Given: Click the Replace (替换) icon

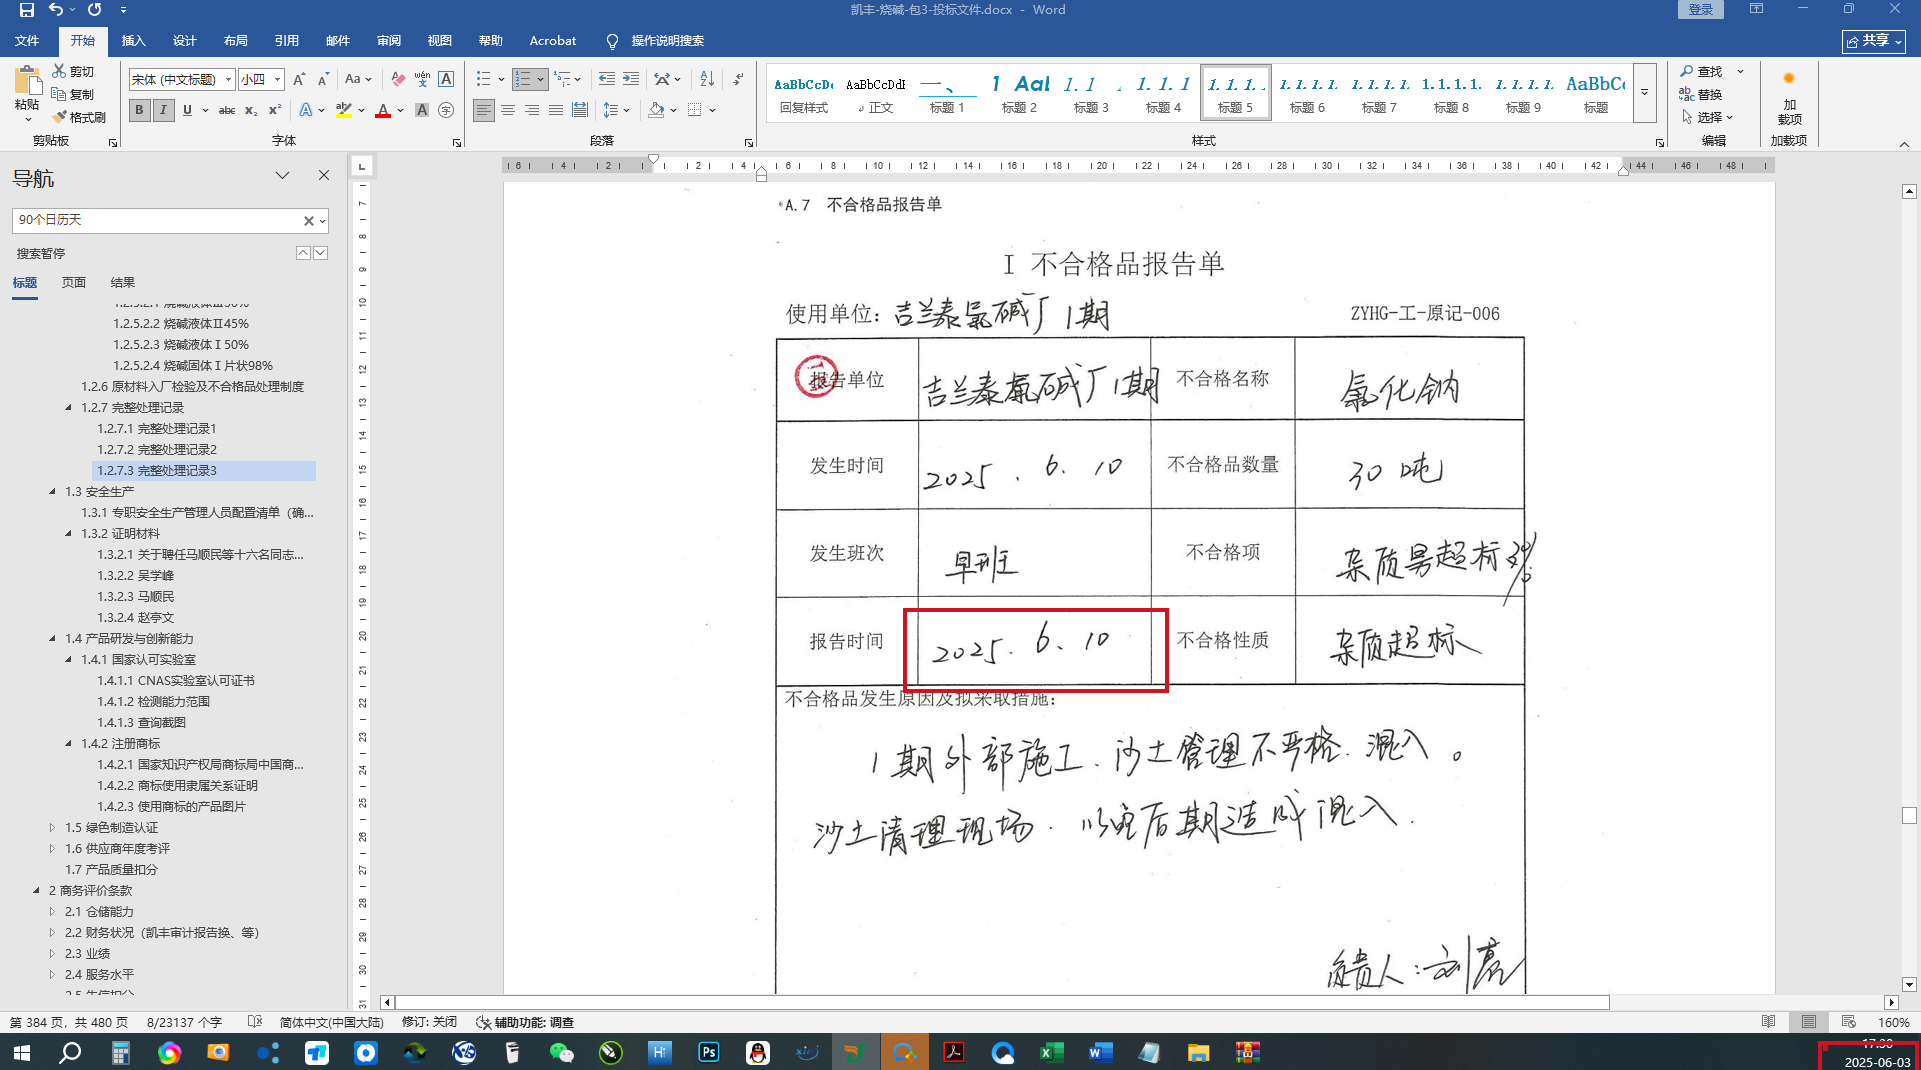Looking at the screenshot, I should [x=1687, y=94].
